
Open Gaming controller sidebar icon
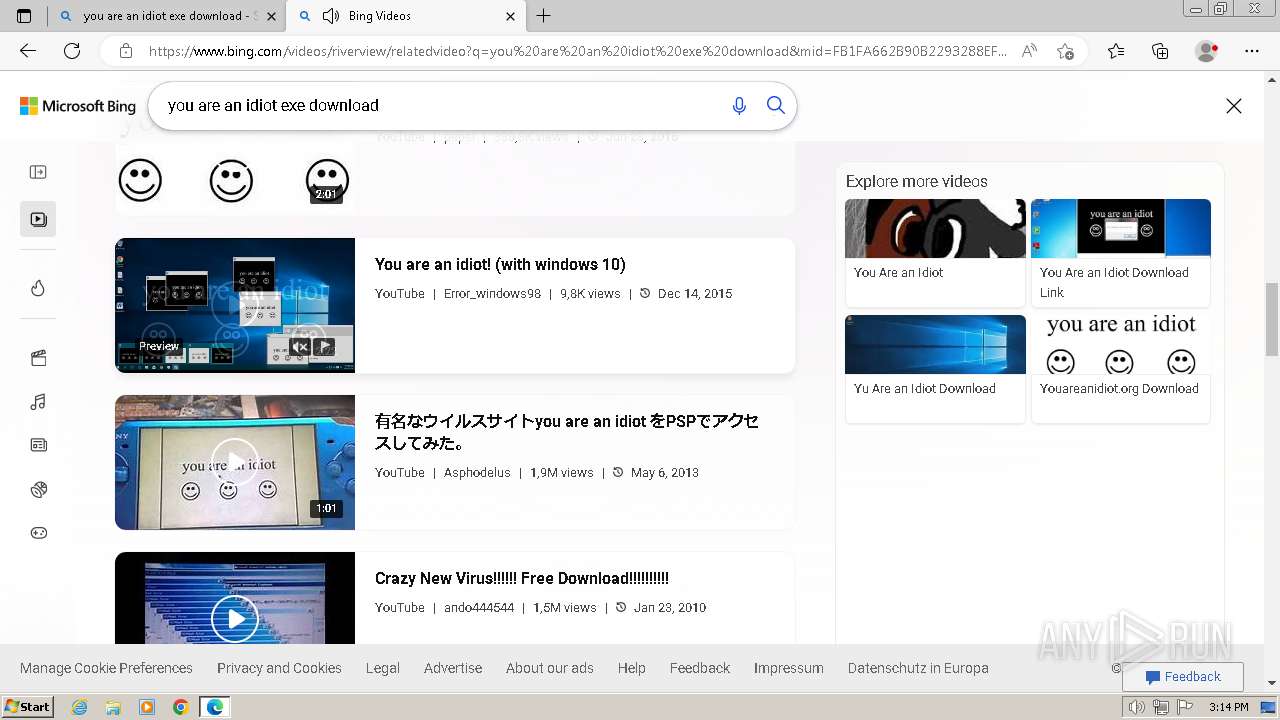38,533
